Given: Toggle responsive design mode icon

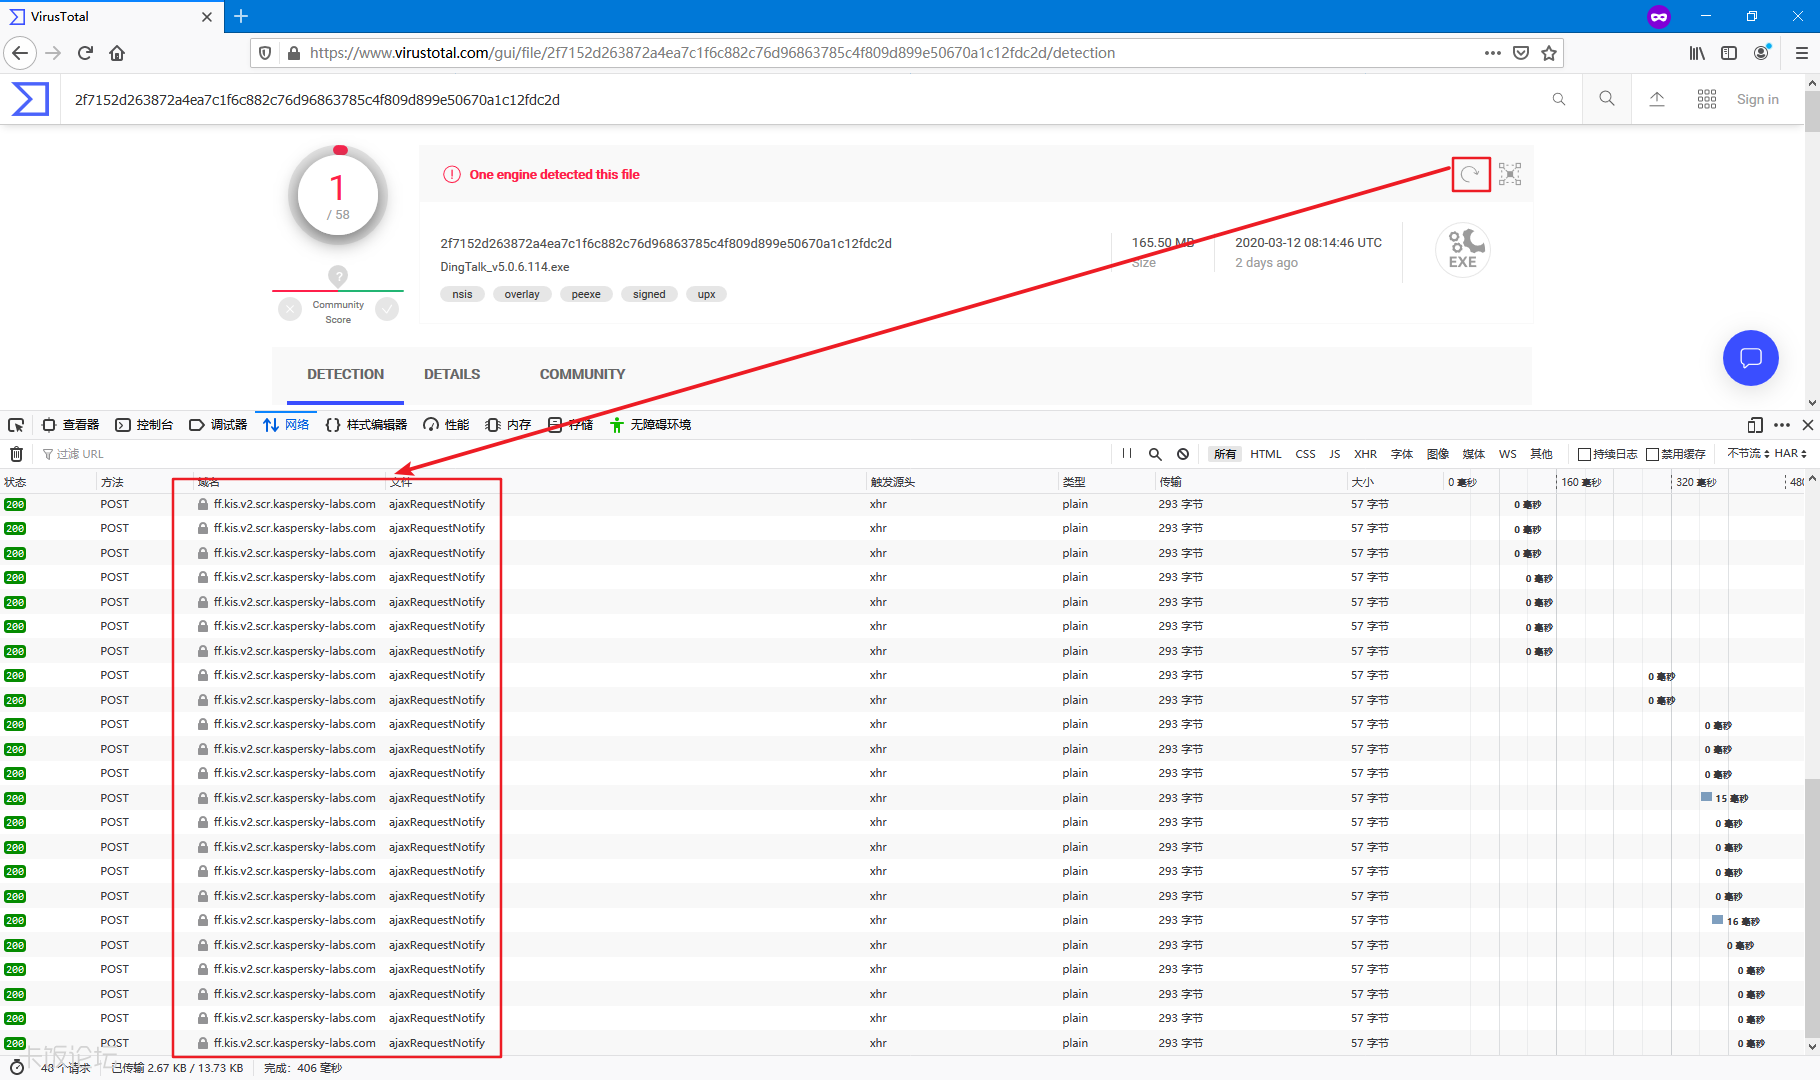Looking at the screenshot, I should [1755, 425].
